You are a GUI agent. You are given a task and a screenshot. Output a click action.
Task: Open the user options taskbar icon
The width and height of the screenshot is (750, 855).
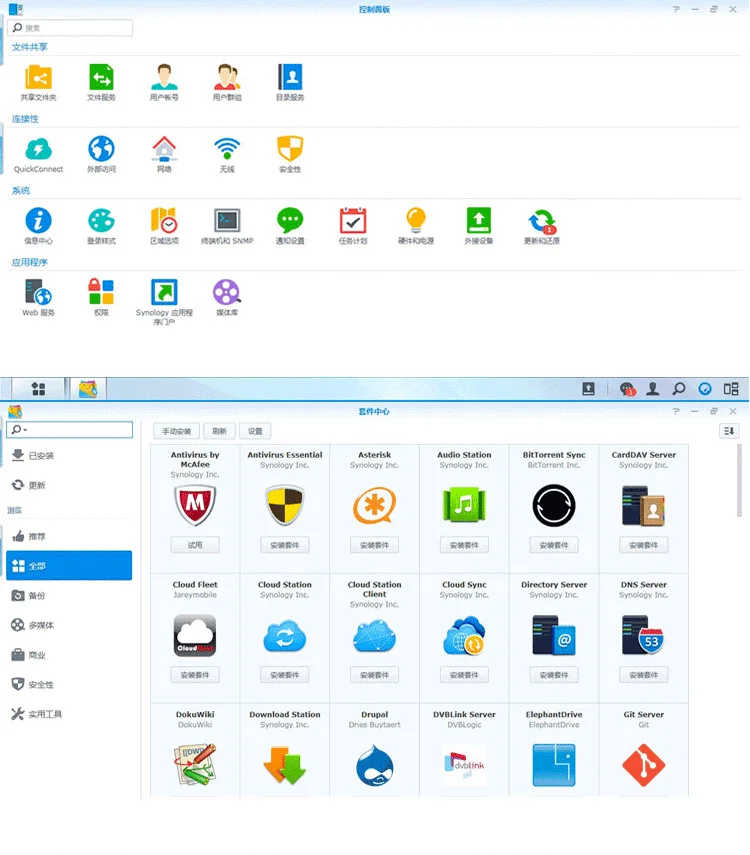pyautogui.click(x=652, y=389)
